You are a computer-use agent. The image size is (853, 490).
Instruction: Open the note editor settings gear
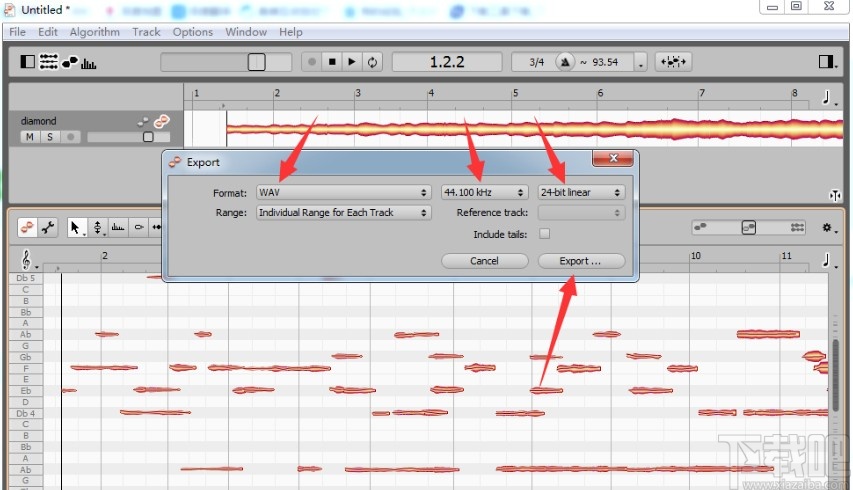tap(829, 228)
